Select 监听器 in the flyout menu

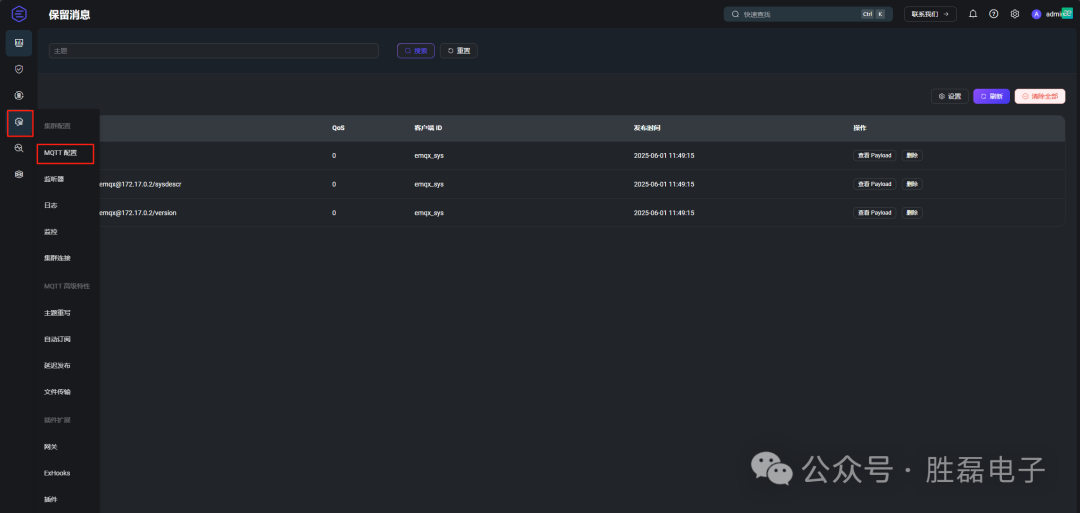pyautogui.click(x=54, y=179)
